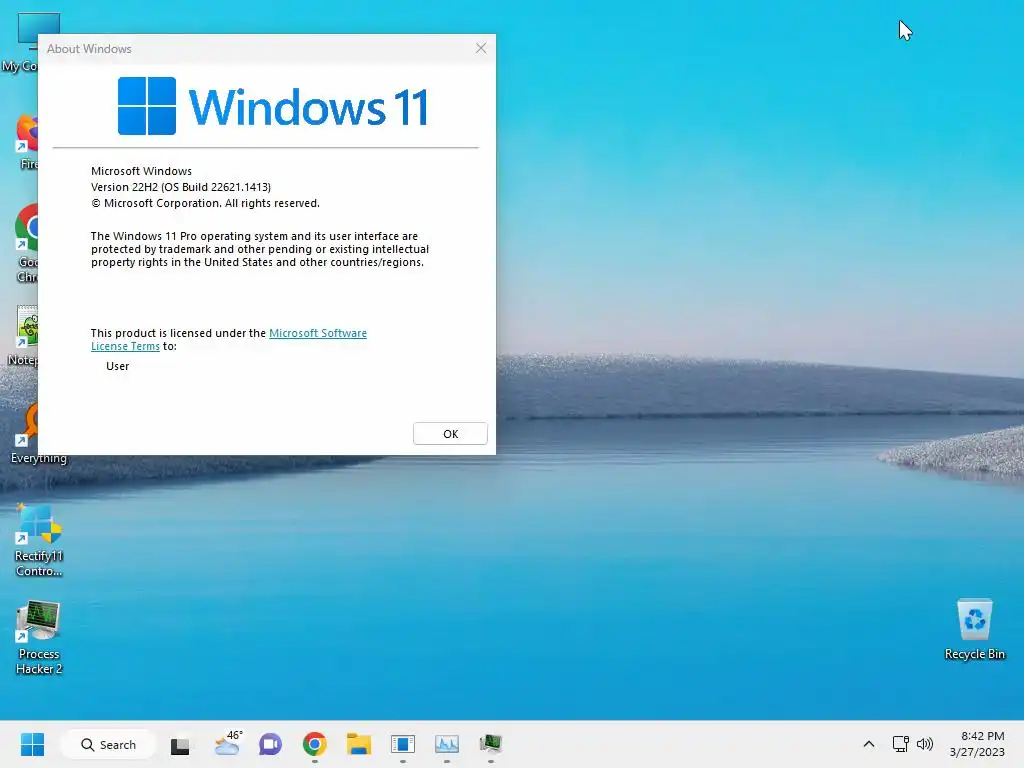Open the weather widget showing 46°
Viewport: 1024px width, 768px height.
point(227,744)
